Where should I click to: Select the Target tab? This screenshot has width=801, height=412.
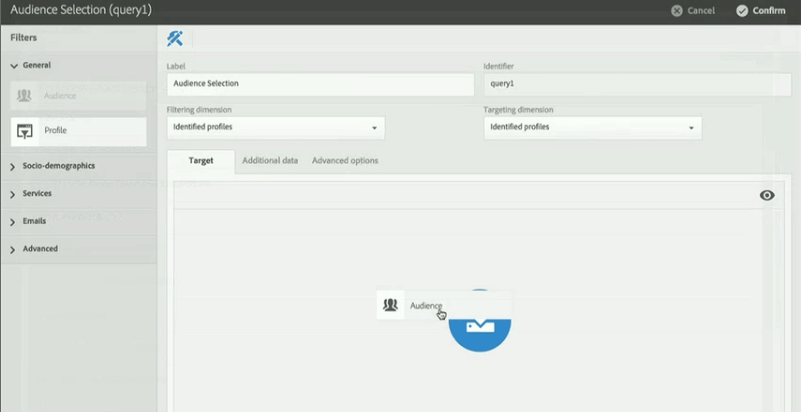pyautogui.click(x=201, y=160)
